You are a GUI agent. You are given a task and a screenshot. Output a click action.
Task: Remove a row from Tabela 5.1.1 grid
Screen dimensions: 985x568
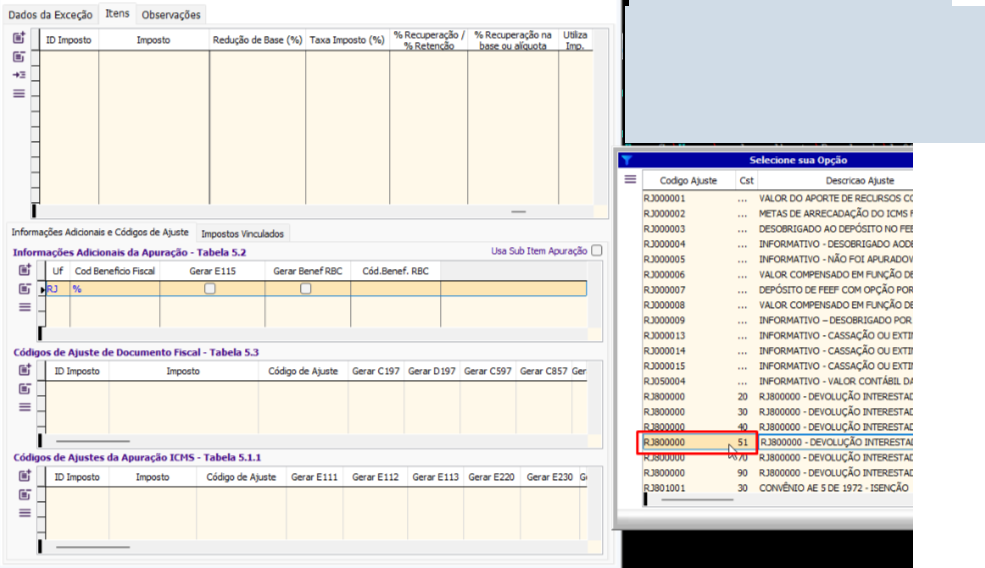point(24,494)
